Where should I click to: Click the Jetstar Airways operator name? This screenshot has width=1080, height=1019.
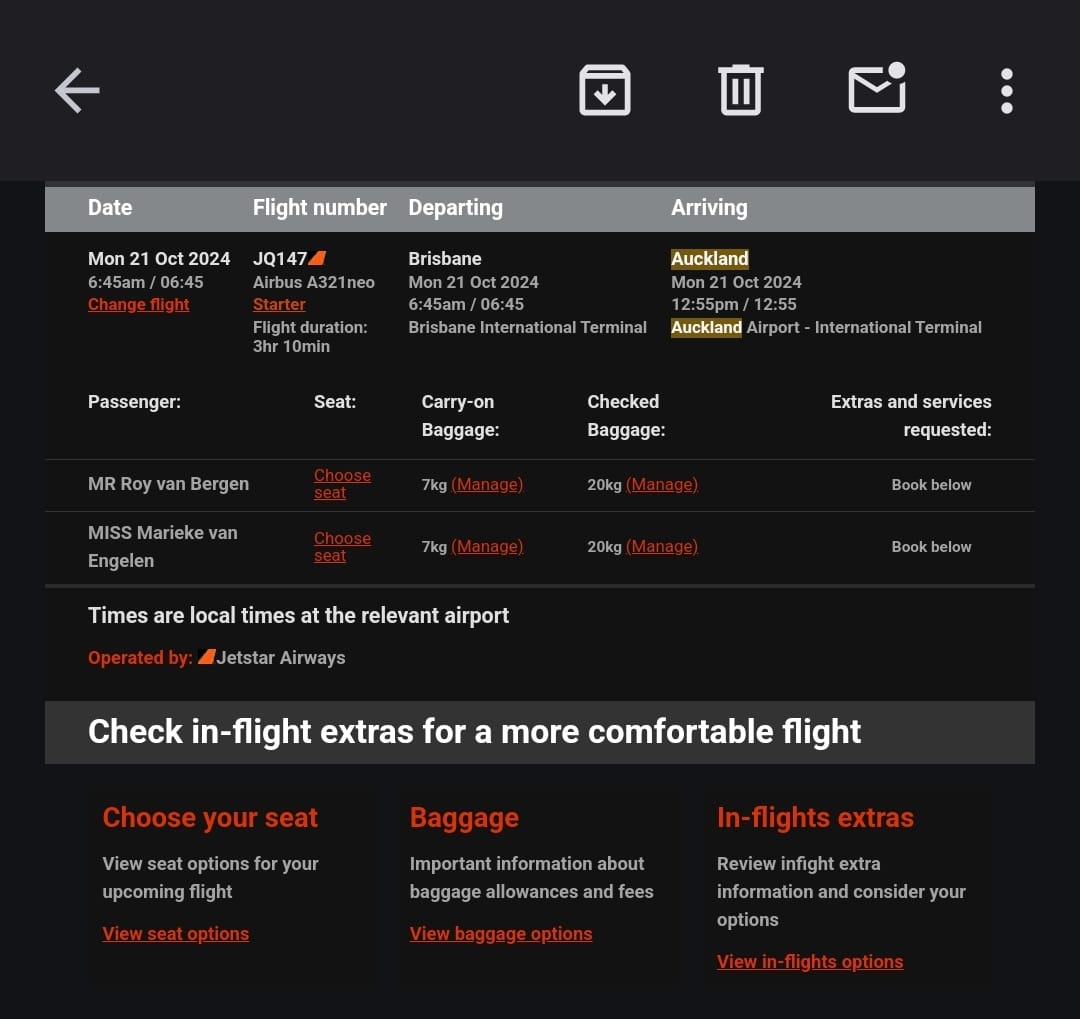(280, 657)
